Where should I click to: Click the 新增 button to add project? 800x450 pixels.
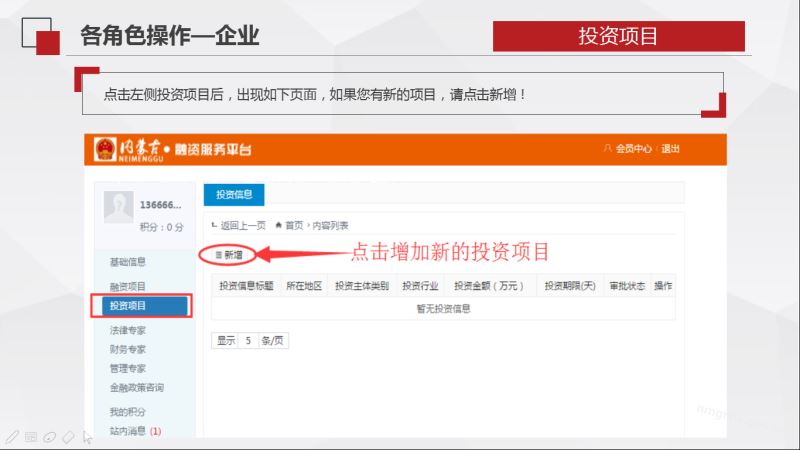pyautogui.click(x=227, y=255)
